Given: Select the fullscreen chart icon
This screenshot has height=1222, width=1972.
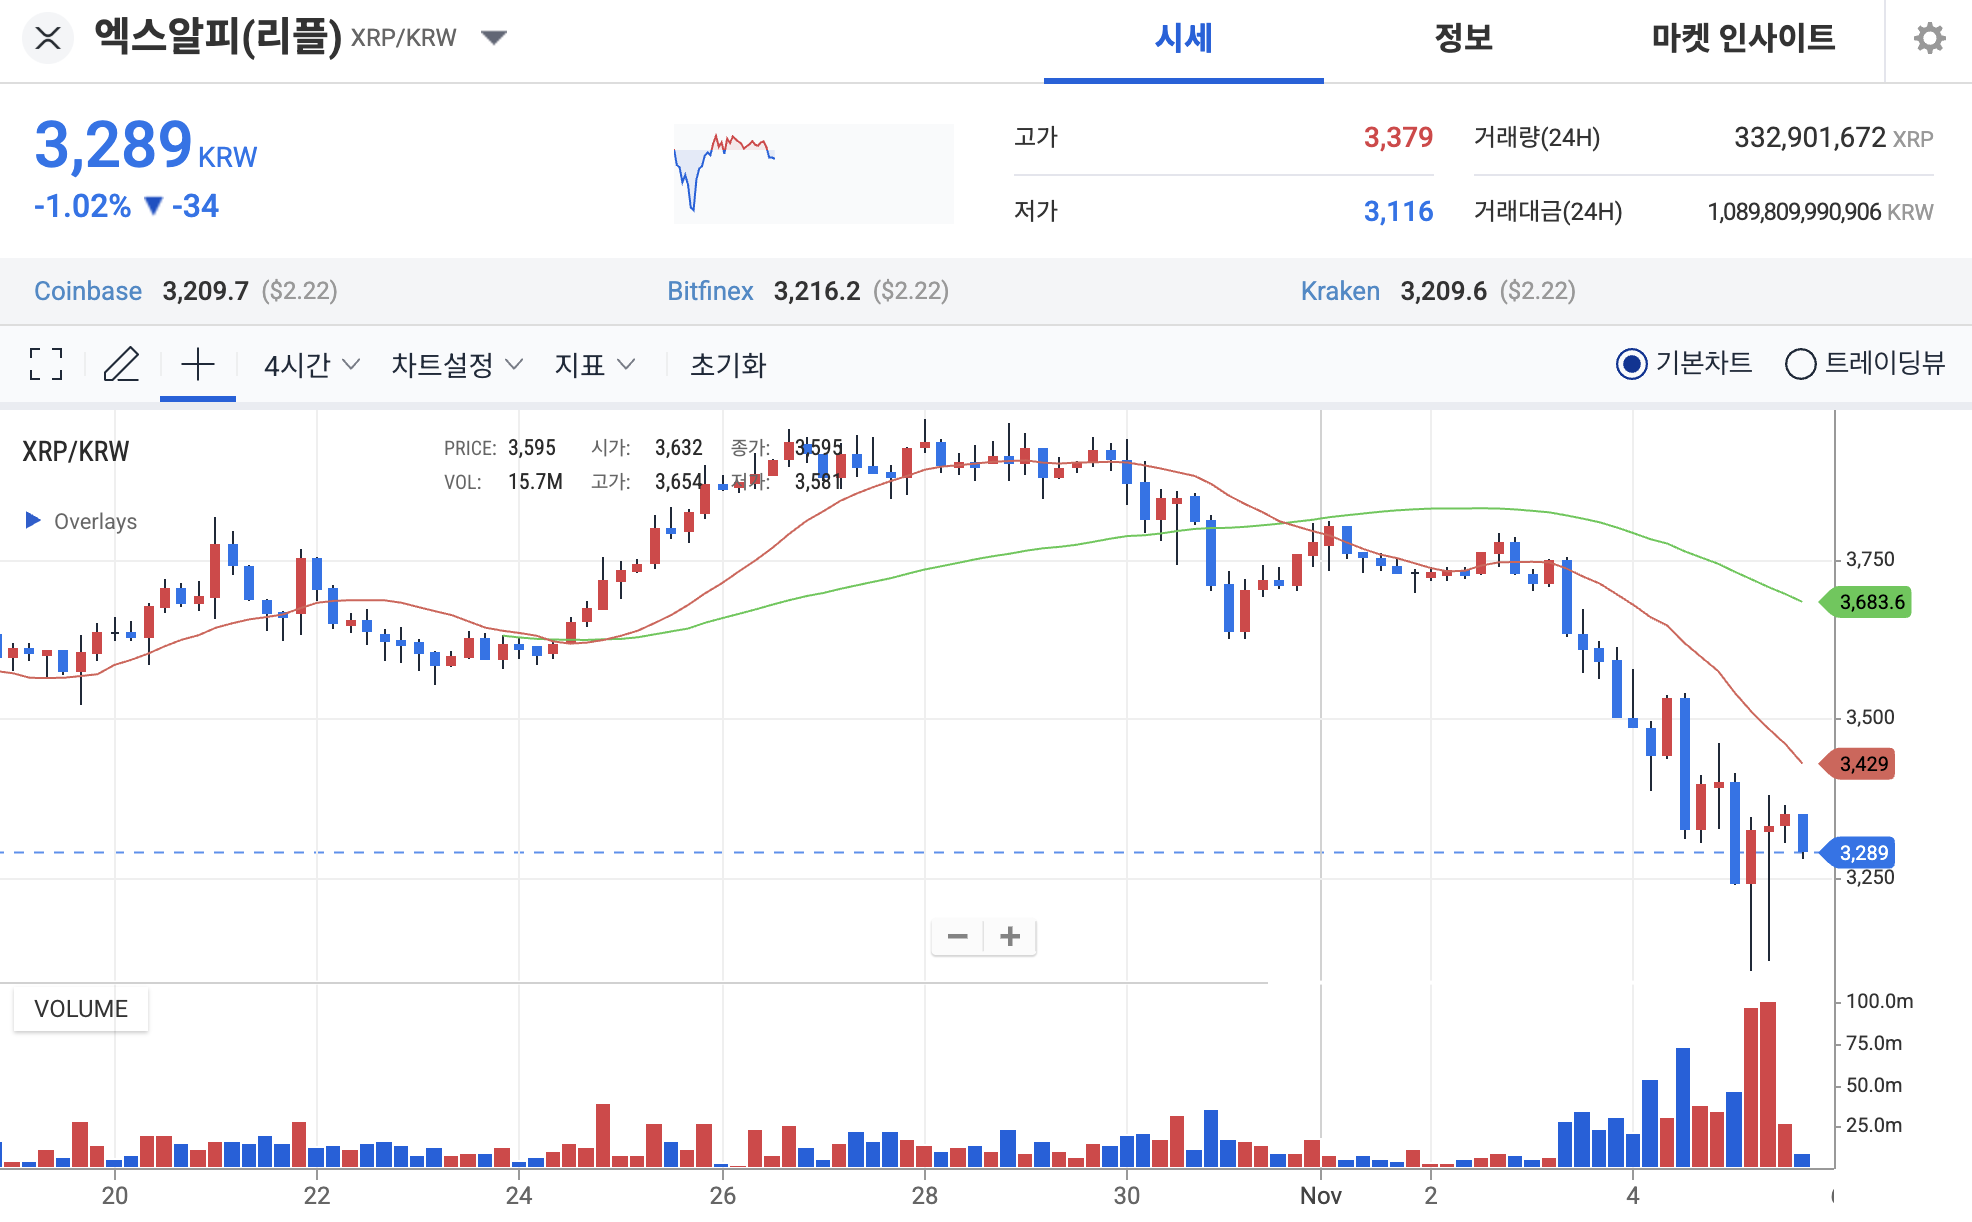Looking at the screenshot, I should tap(44, 364).
